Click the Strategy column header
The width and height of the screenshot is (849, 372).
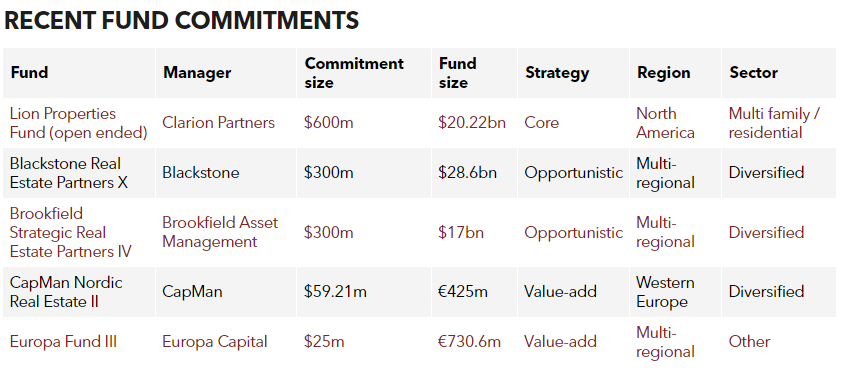557,73
